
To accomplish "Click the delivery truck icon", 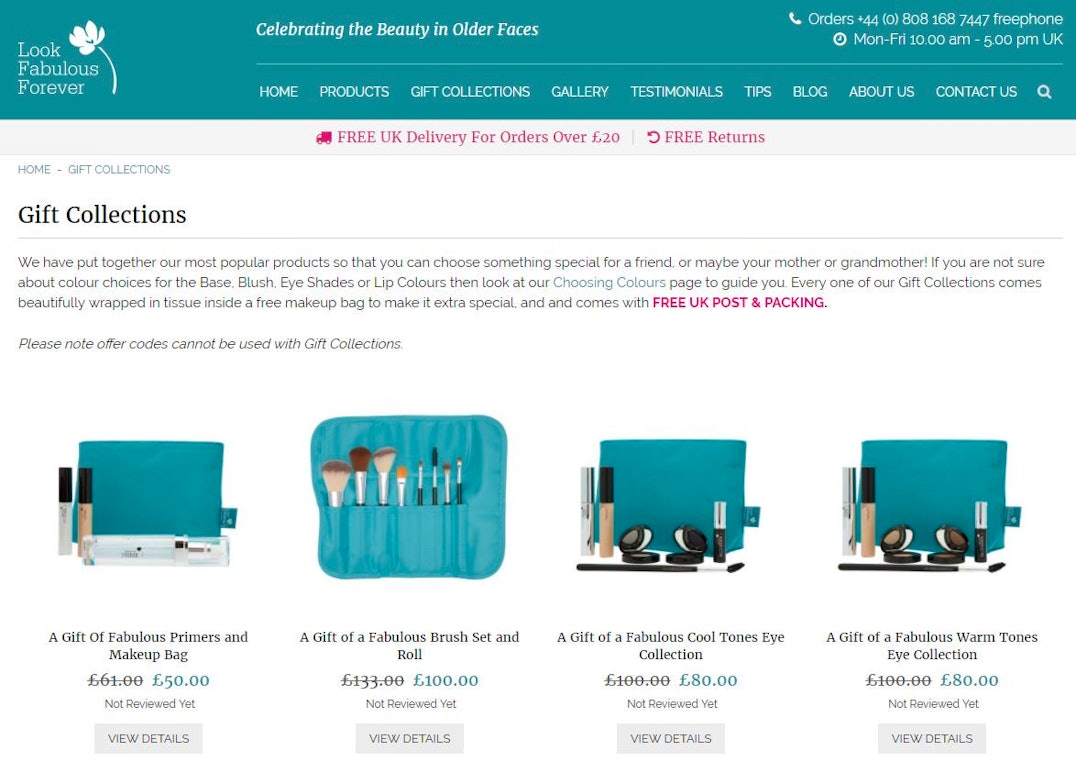I will point(323,138).
